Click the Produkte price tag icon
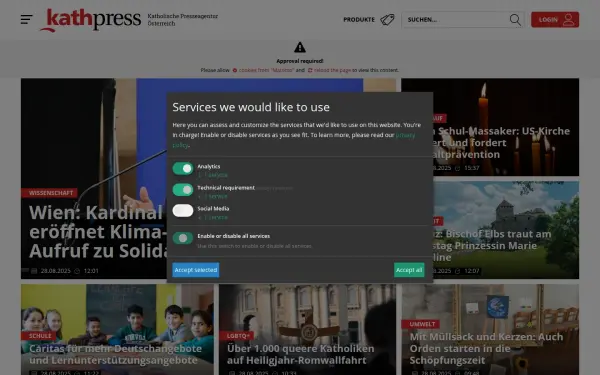 387,20
